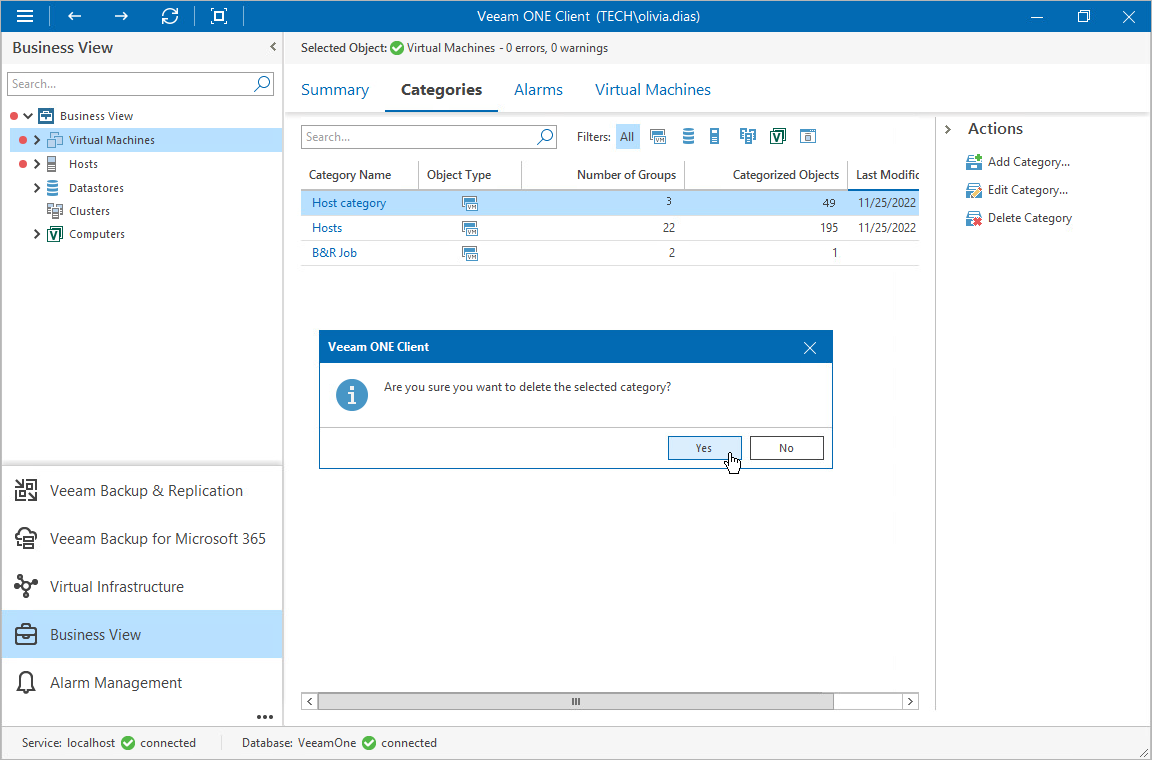This screenshot has width=1152, height=760.
Task: Click VM type icon in B&R Job row
Action: [x=469, y=253]
